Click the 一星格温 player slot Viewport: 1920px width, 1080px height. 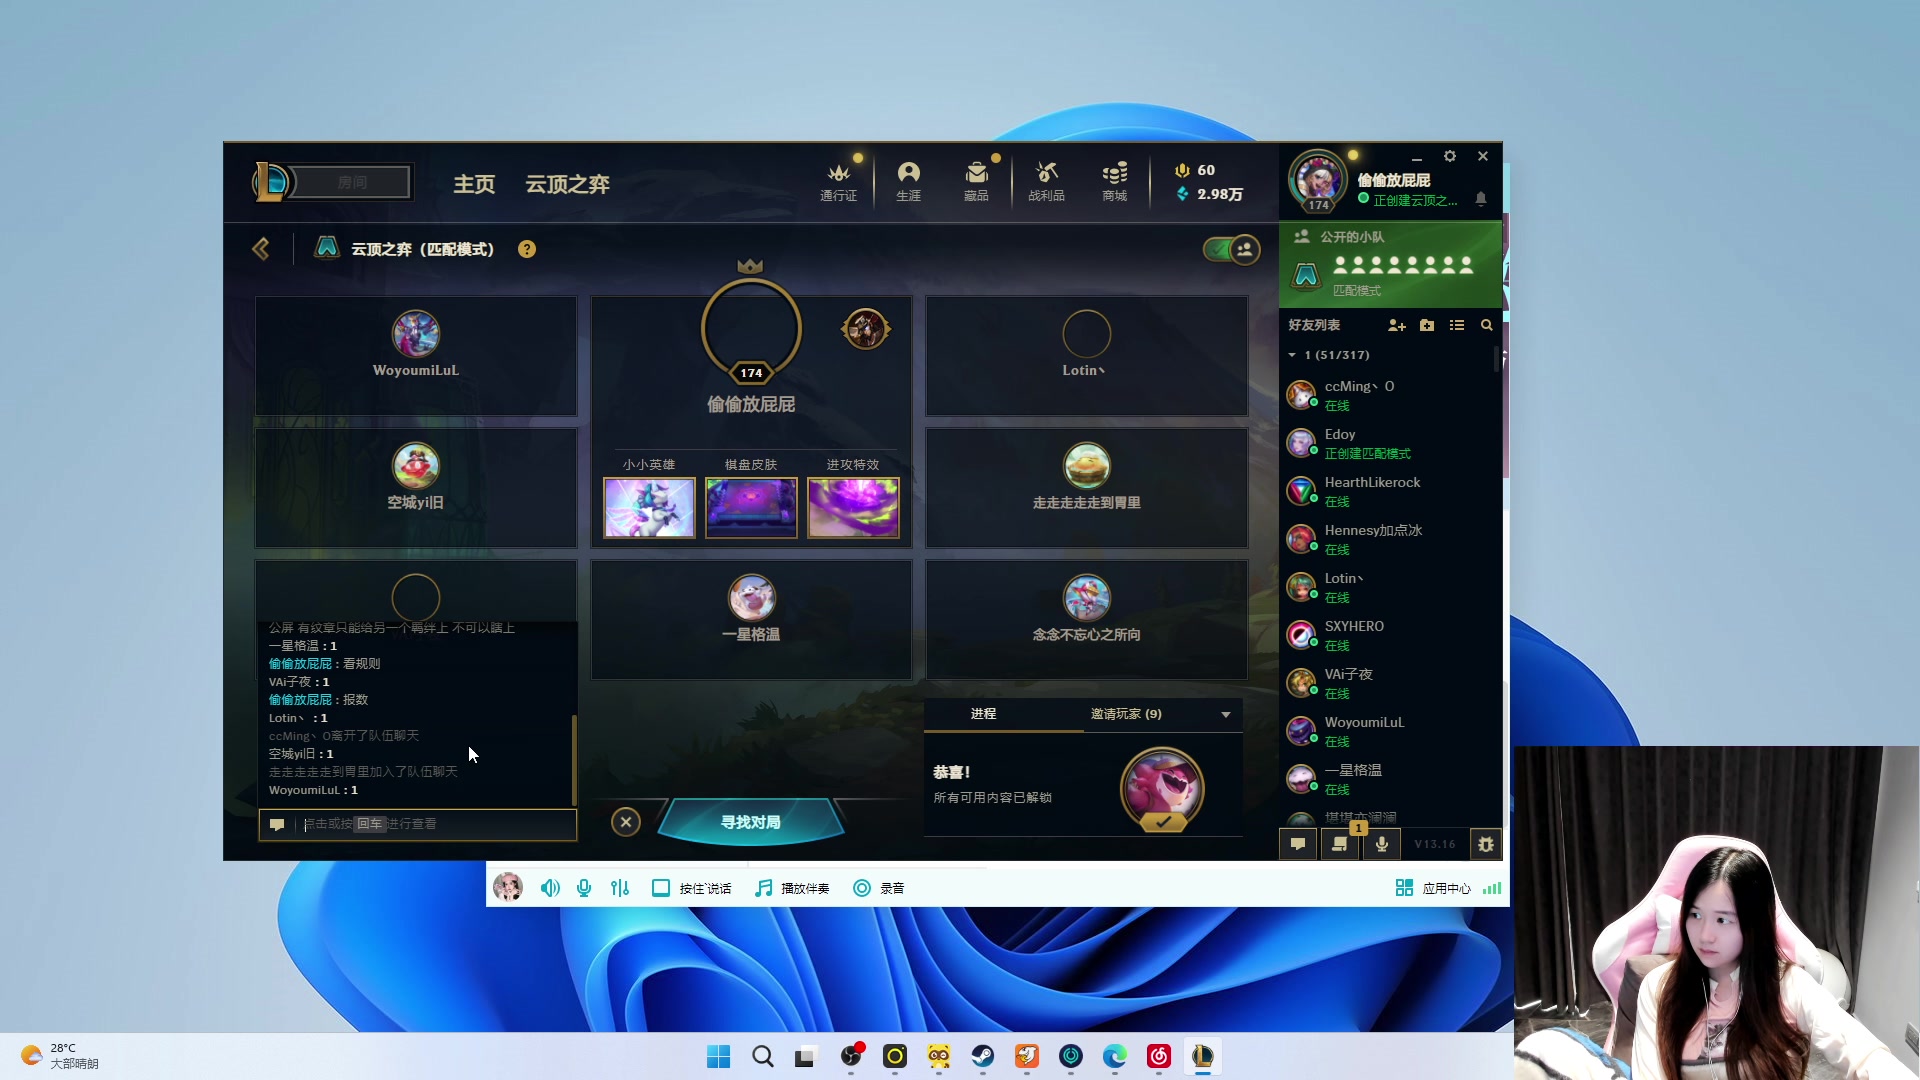(751, 620)
